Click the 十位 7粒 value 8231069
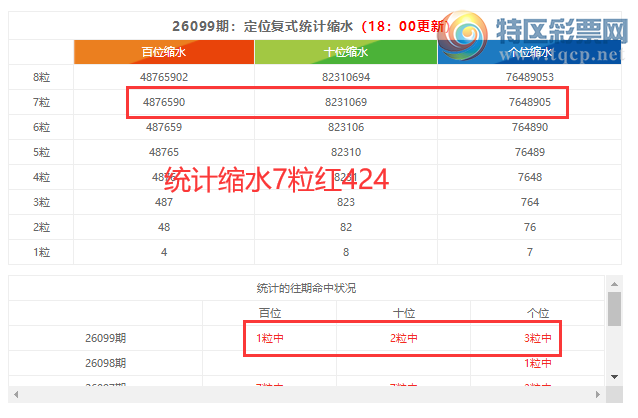 [346, 102]
